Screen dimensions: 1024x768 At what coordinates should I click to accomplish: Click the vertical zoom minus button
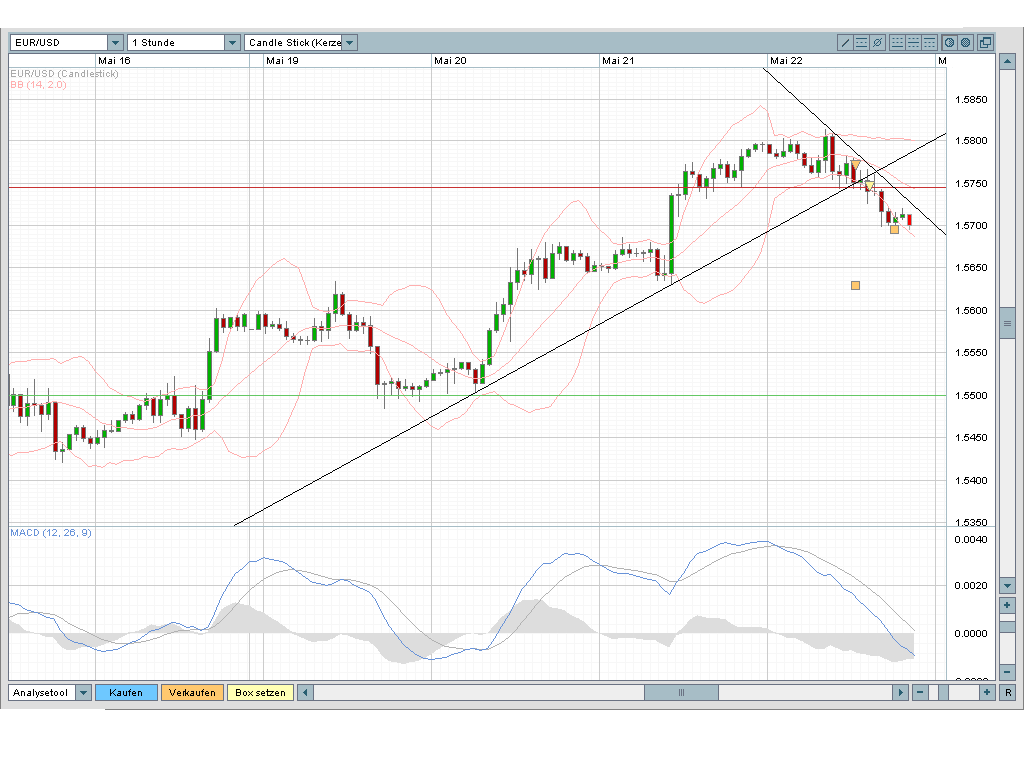[x=1007, y=671]
